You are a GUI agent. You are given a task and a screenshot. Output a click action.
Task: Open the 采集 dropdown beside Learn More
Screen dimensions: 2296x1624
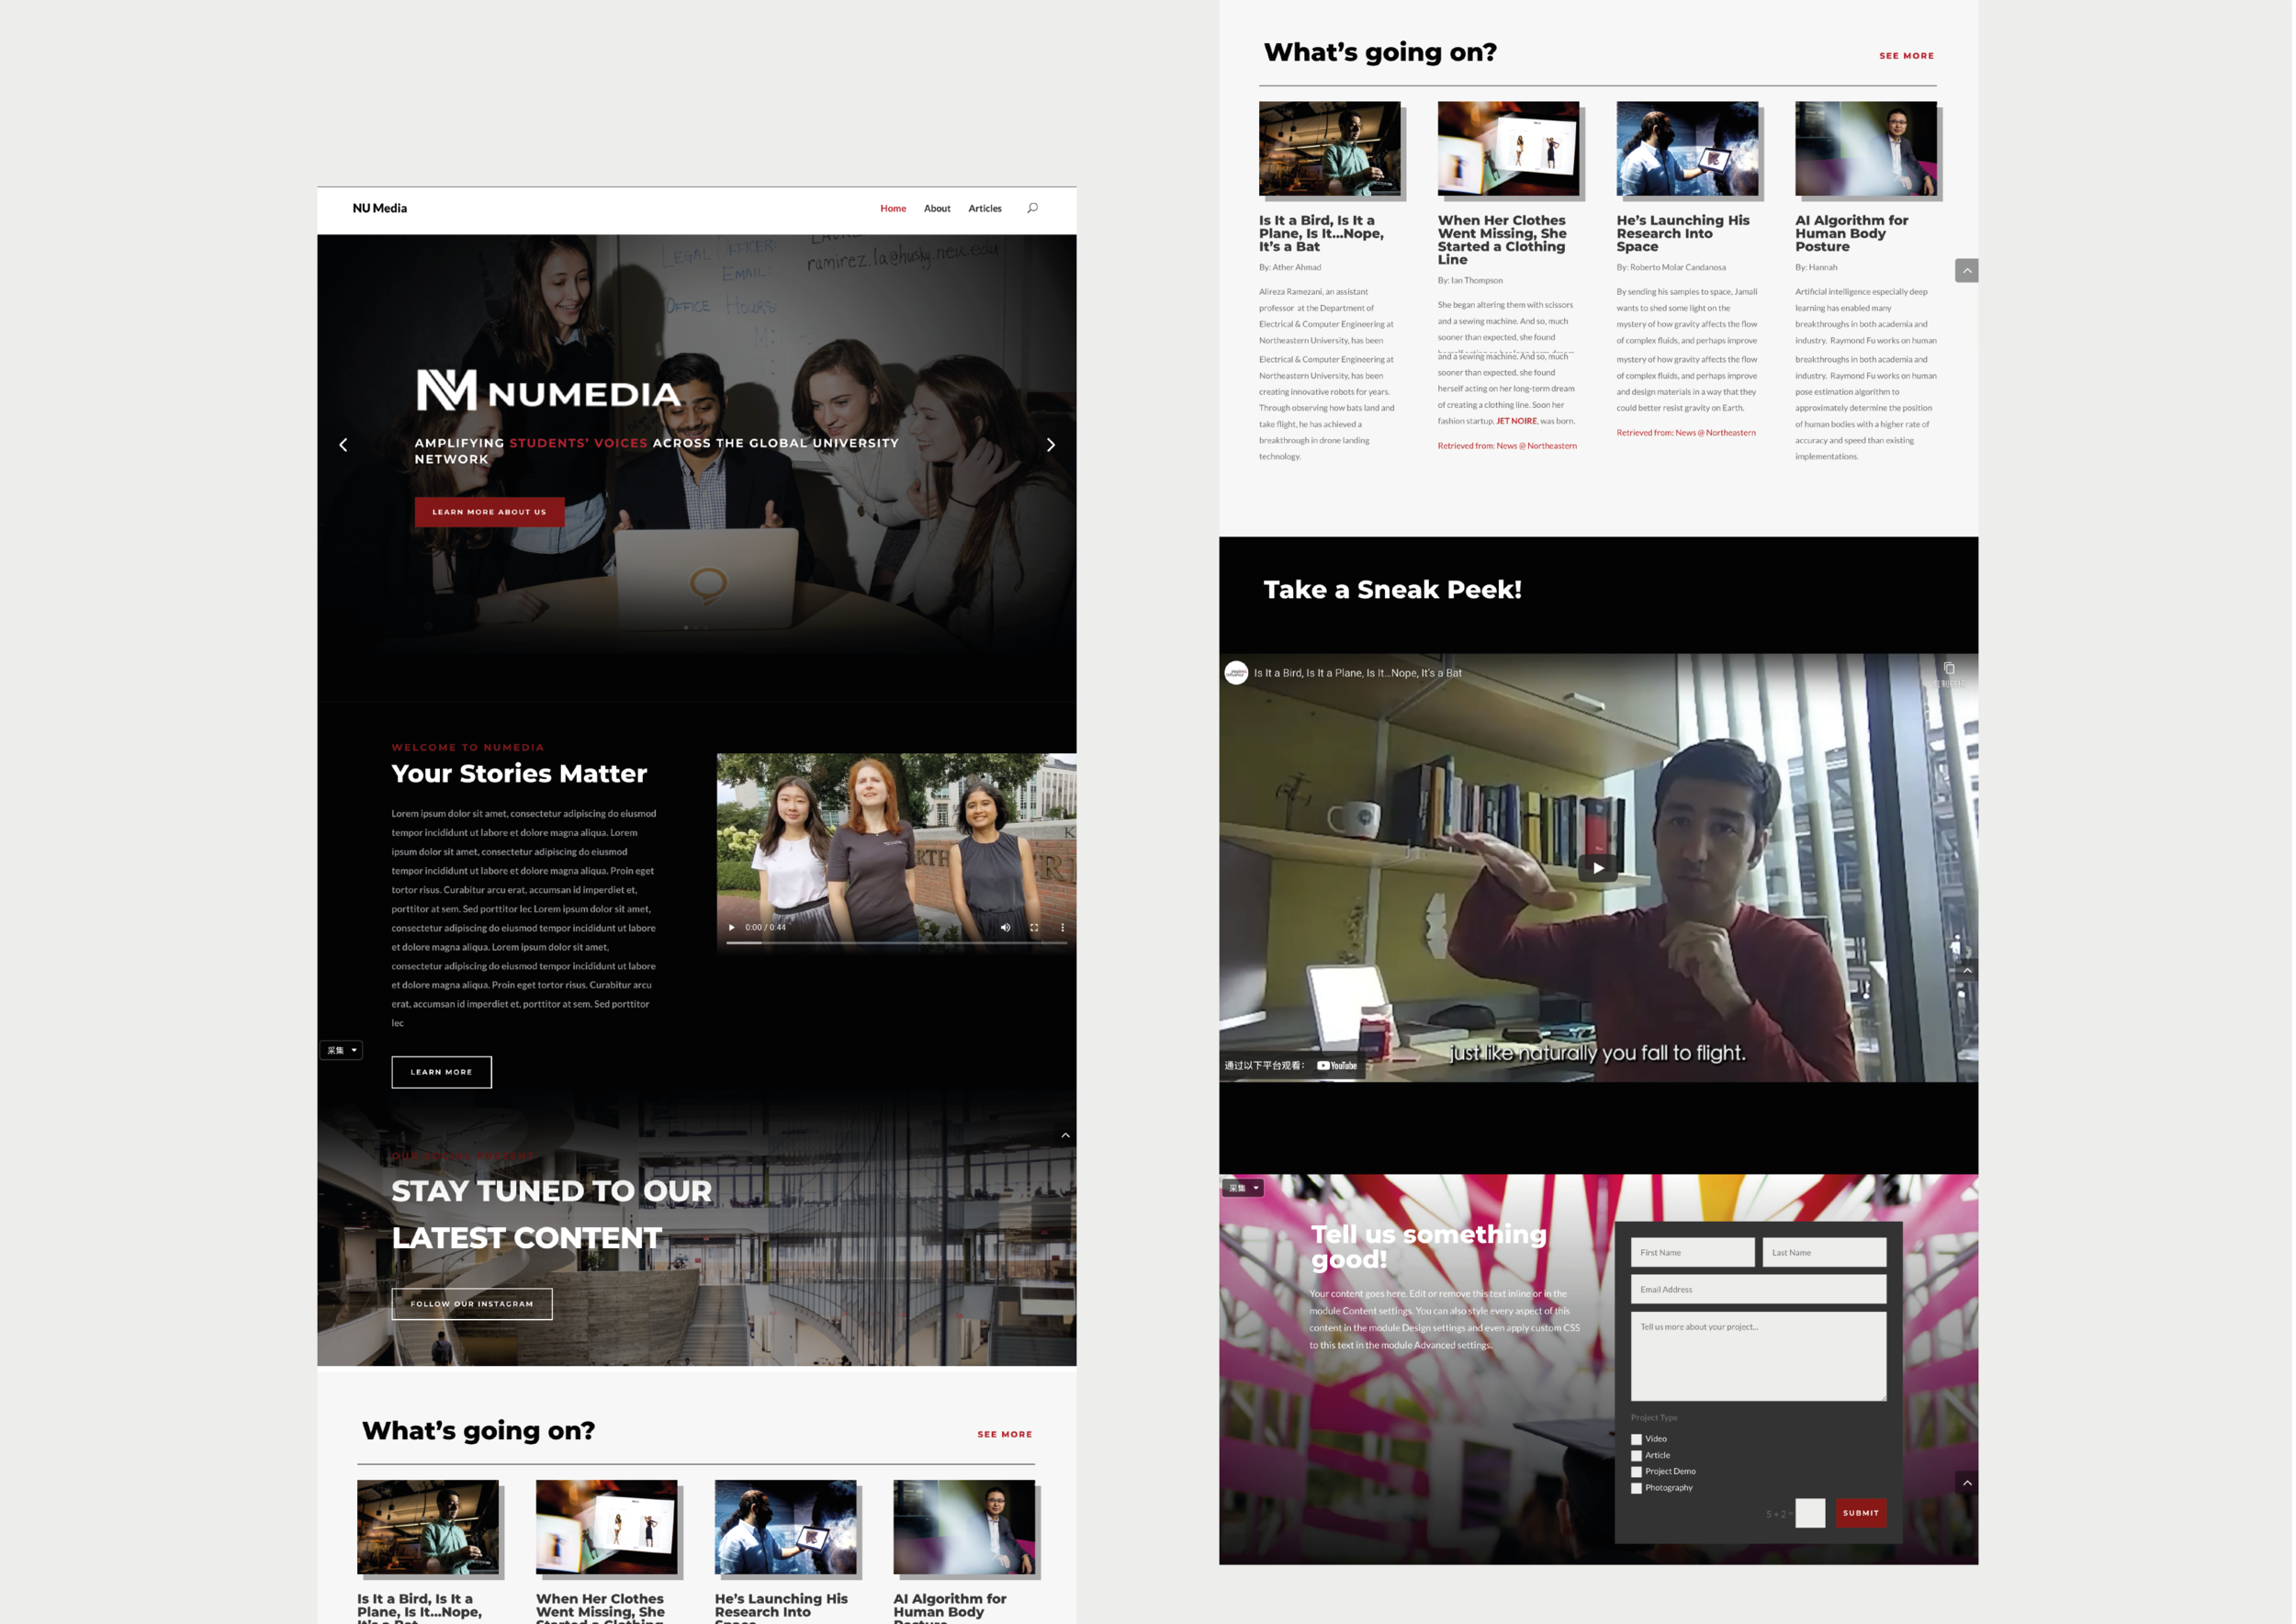pos(341,1050)
